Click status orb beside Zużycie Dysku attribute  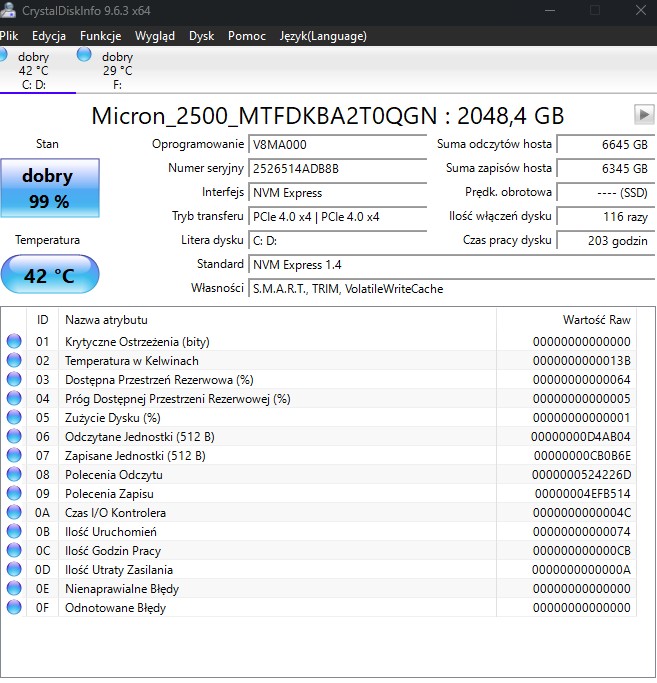point(14,417)
